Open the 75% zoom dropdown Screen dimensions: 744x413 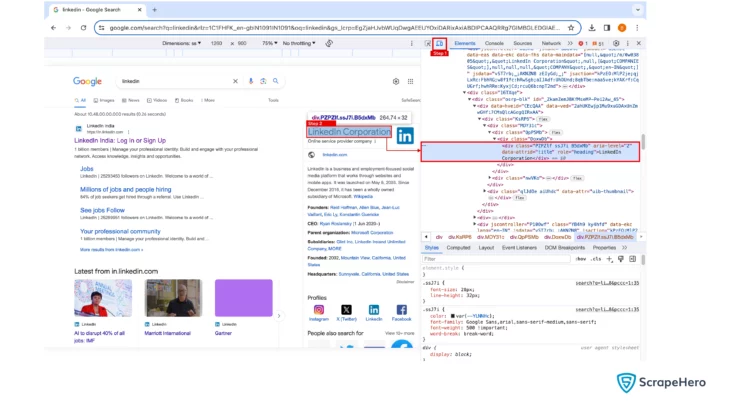pyautogui.click(x=270, y=43)
